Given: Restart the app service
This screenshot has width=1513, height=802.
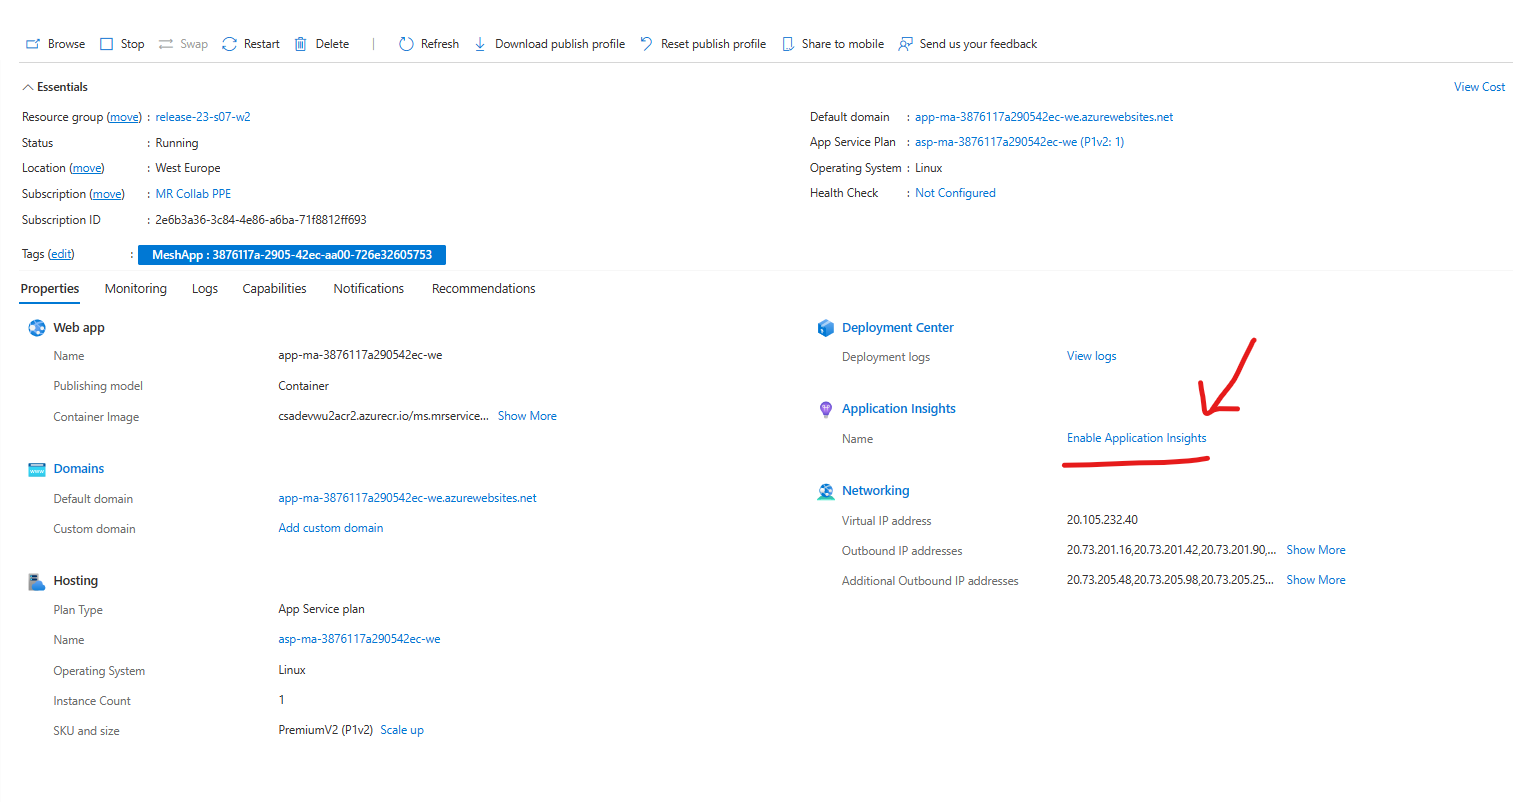Looking at the screenshot, I should click(x=250, y=43).
